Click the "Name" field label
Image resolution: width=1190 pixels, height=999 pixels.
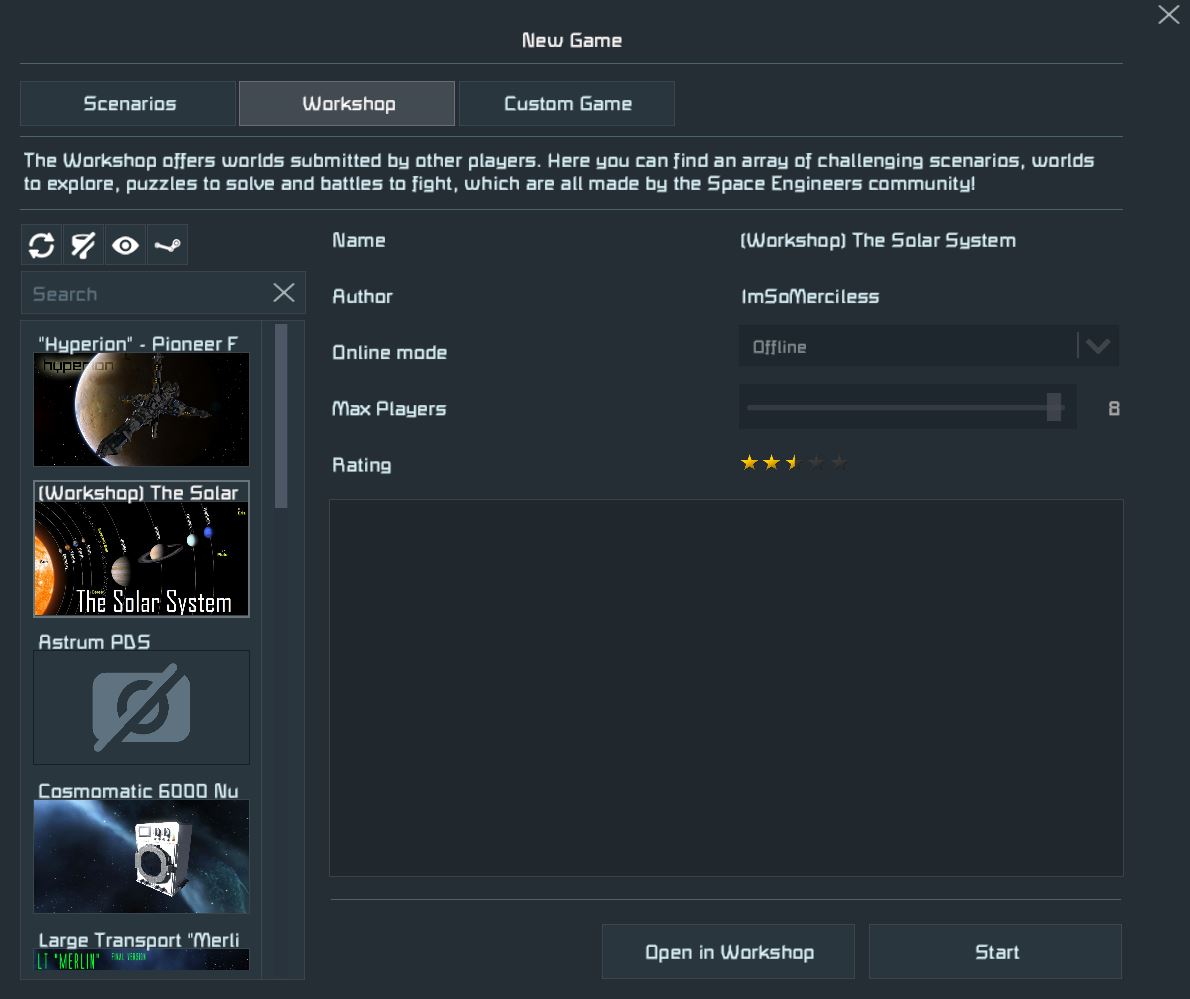[x=359, y=241]
